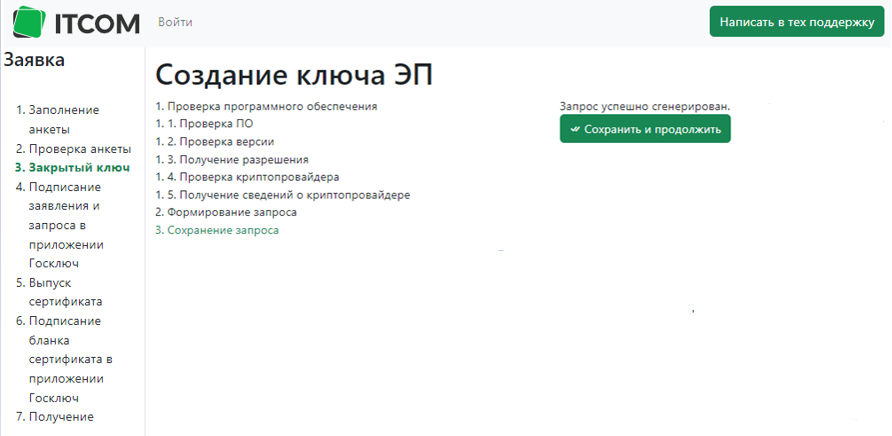Click the Заявка sidebar heading
Image resolution: width=892 pixels, height=436 pixels.
[x=35, y=60]
